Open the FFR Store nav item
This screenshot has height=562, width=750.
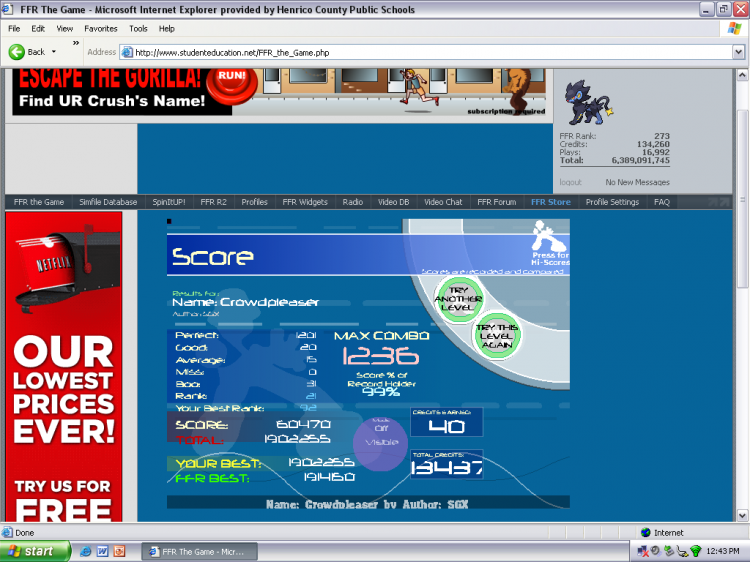551,202
